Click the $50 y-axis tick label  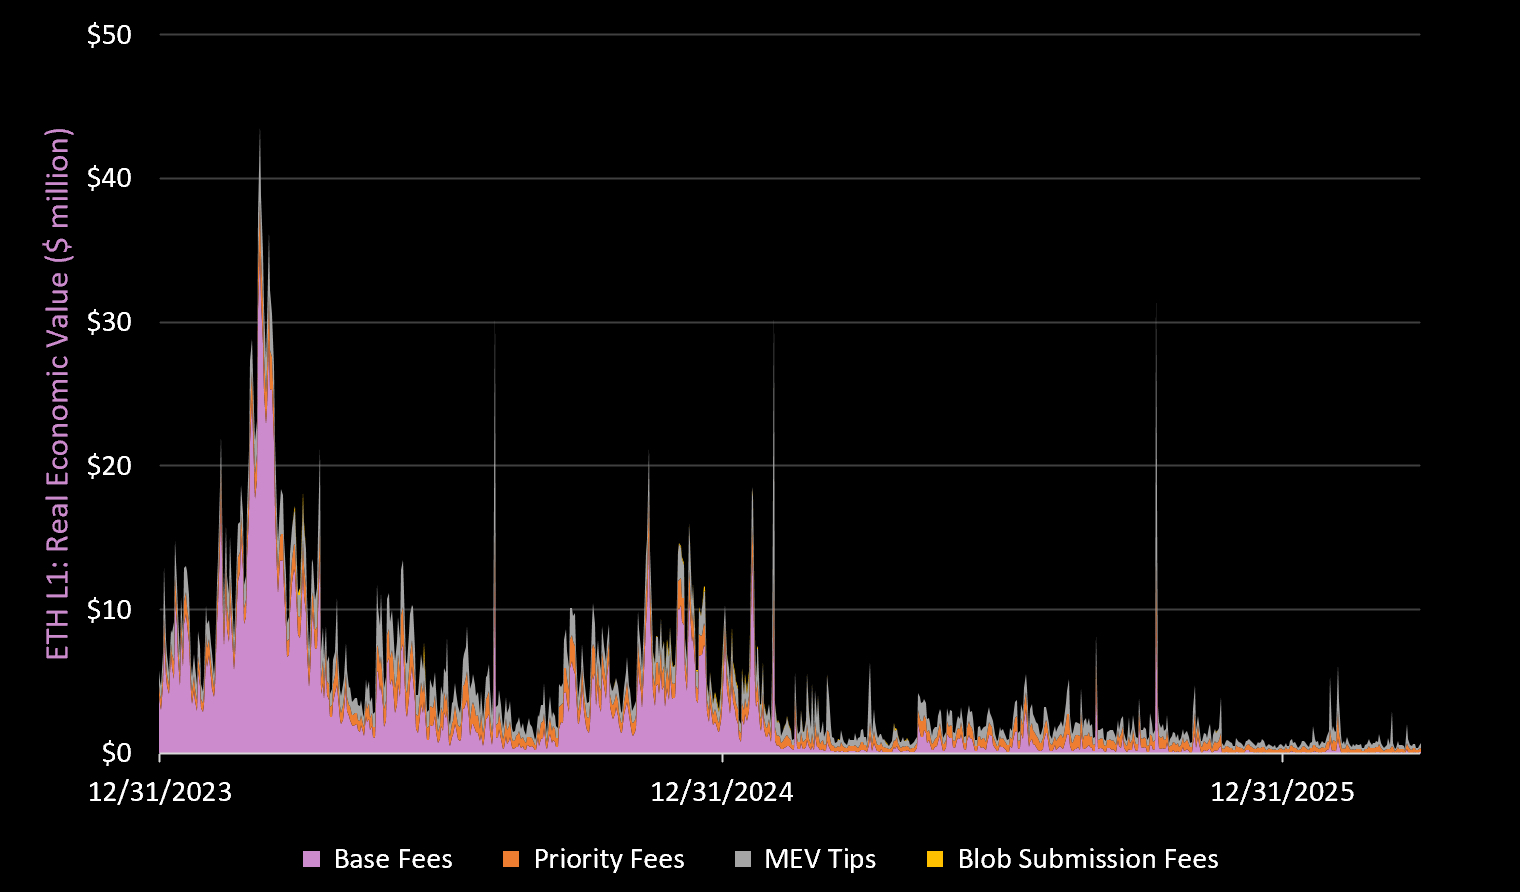[x=109, y=35]
